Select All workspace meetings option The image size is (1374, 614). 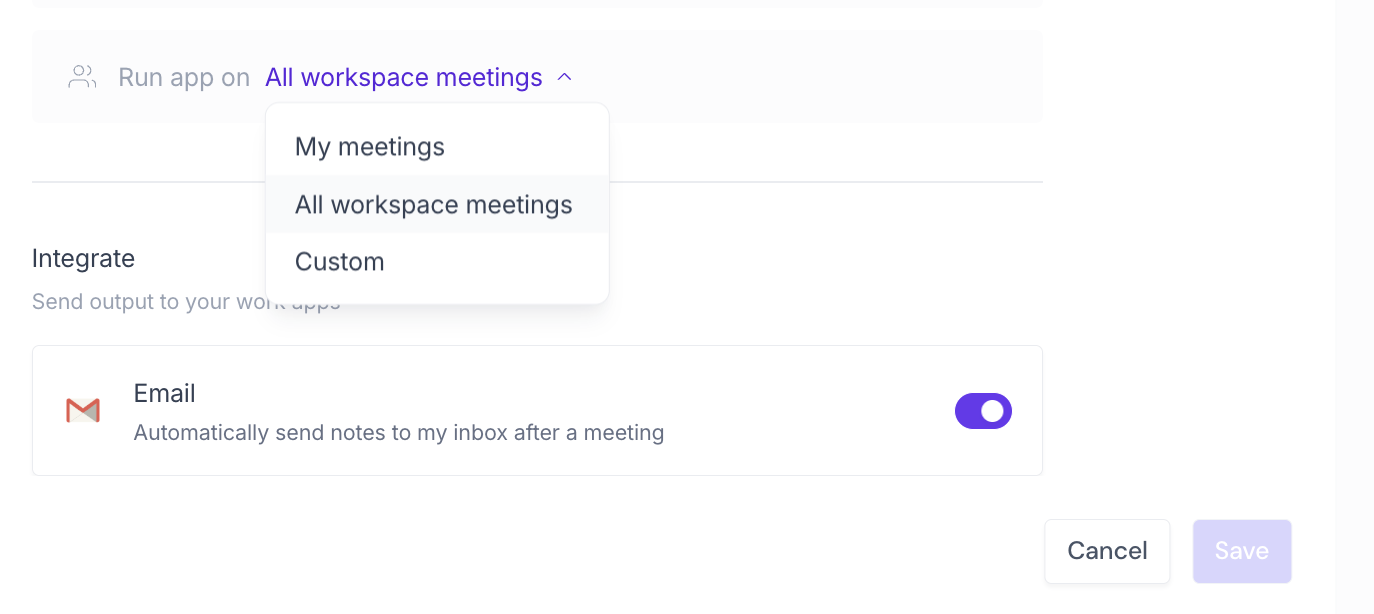pyautogui.click(x=433, y=204)
